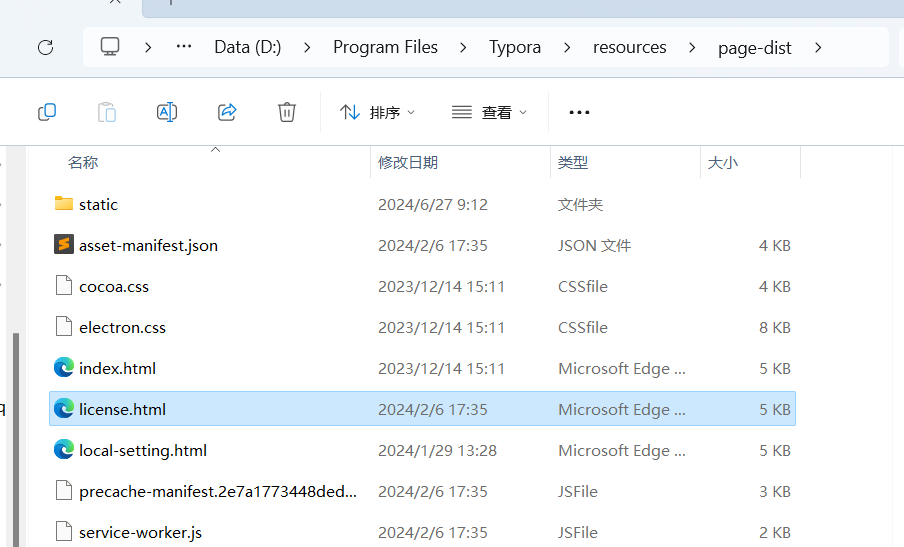The image size is (904, 547).
Task: Click the electron.css file icon
Action: pyautogui.click(x=63, y=326)
